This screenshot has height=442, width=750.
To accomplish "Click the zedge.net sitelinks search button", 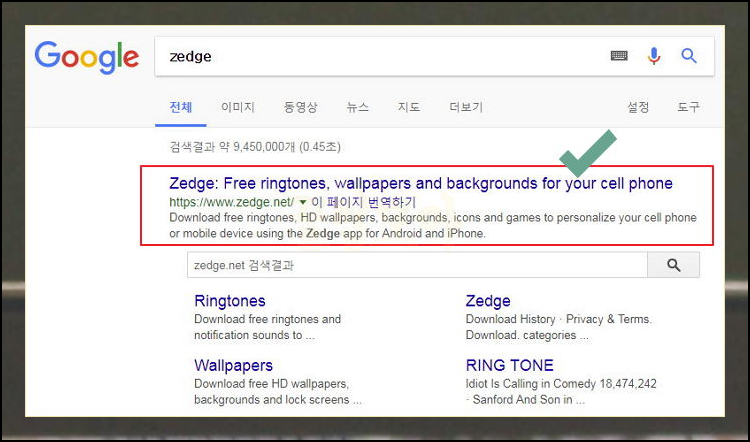I will pos(673,265).
